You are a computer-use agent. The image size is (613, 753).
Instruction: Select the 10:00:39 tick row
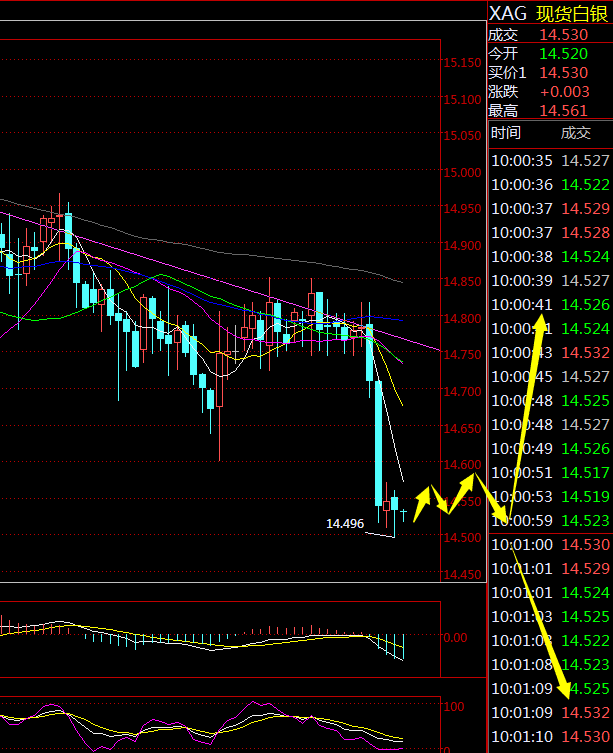coord(551,280)
